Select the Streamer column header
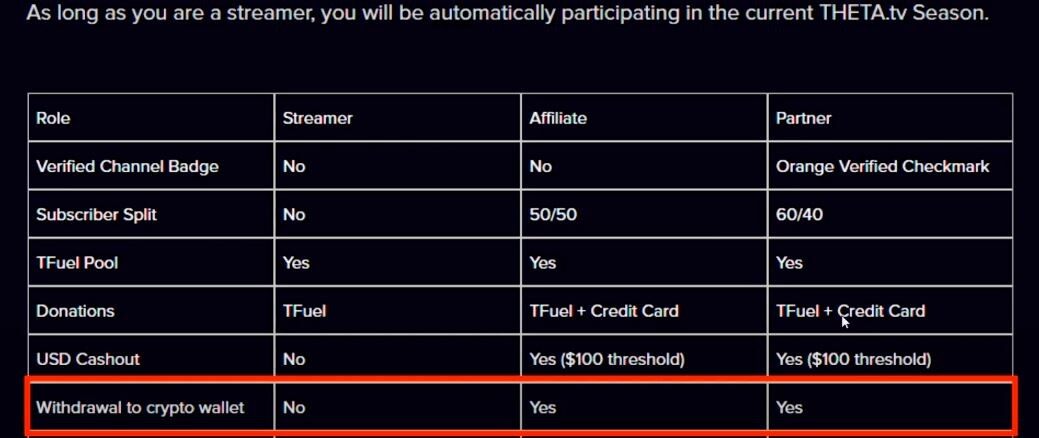The height and width of the screenshot is (438, 1039). coord(398,118)
